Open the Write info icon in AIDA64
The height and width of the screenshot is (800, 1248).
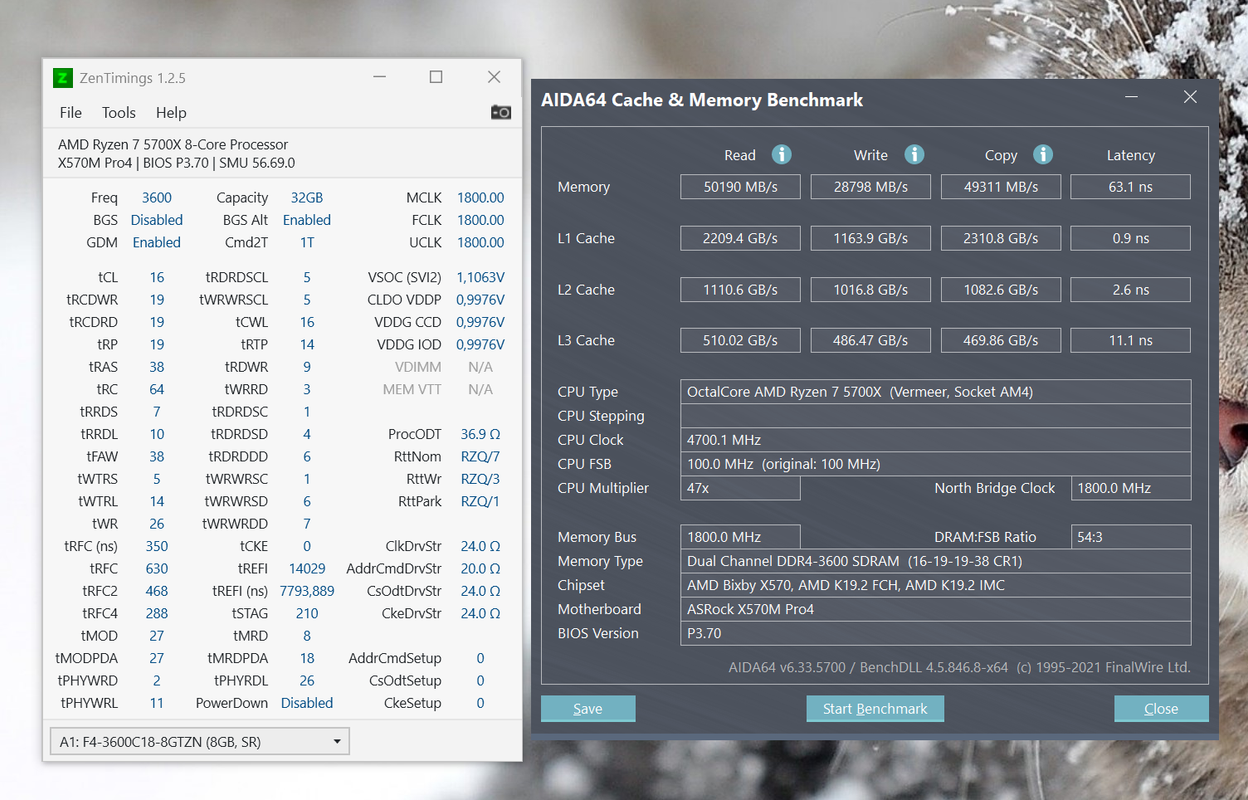(x=914, y=155)
